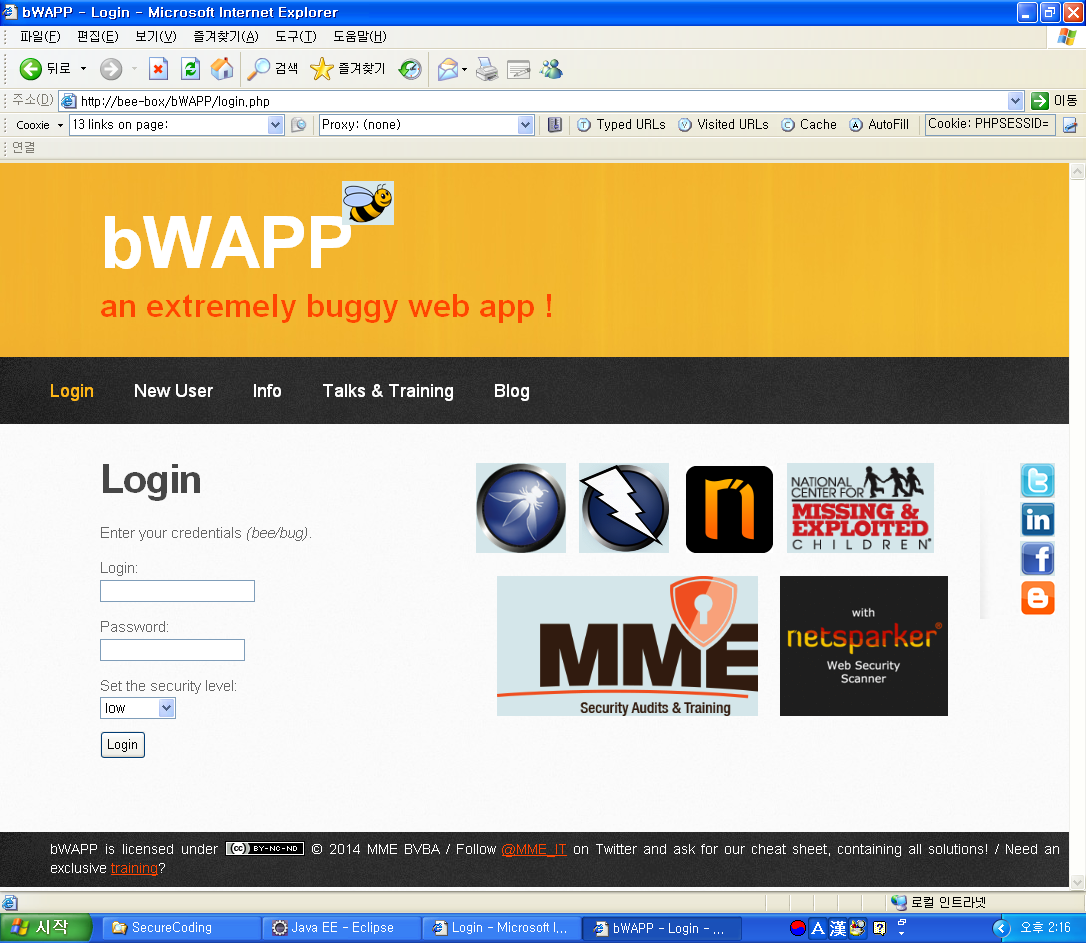Print the page with printer icon
This screenshot has height=943, width=1086.
coord(487,69)
